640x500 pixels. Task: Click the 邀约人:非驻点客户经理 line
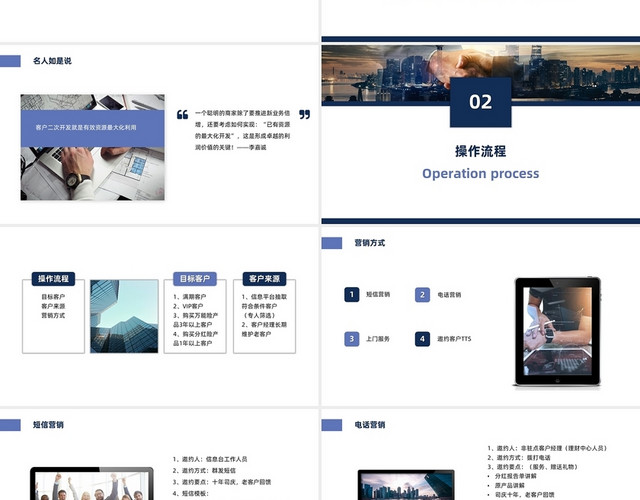click(x=547, y=448)
